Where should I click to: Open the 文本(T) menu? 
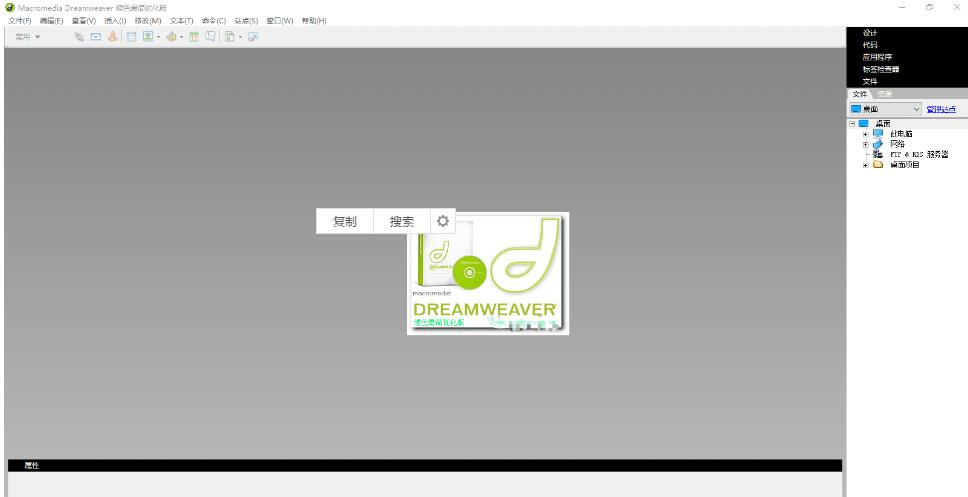click(182, 20)
